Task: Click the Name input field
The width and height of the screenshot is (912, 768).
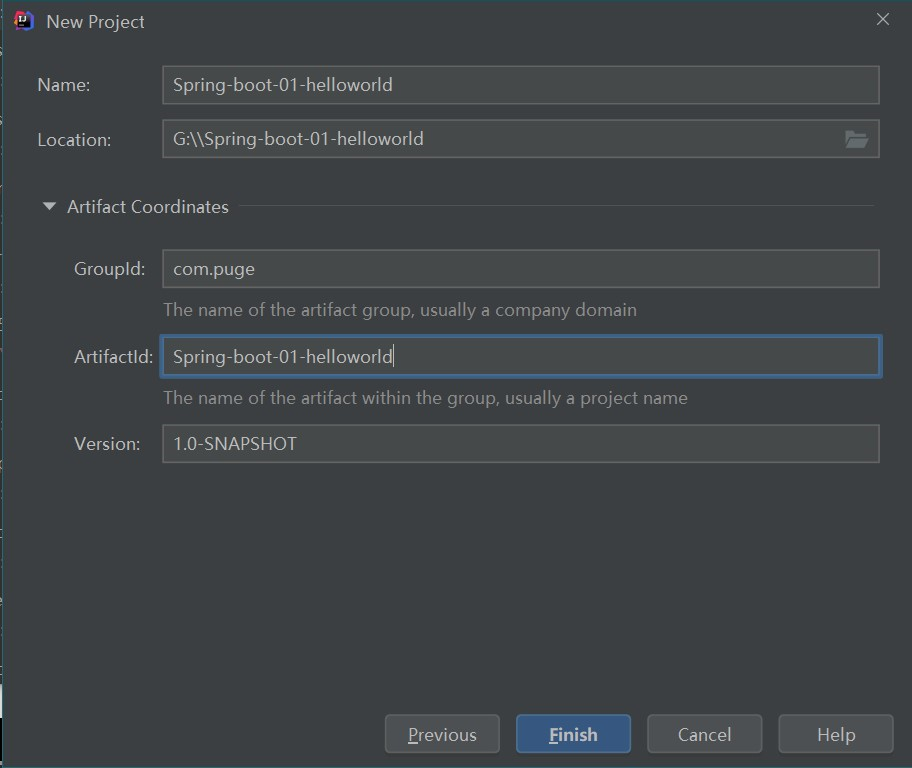Action: pyautogui.click(x=521, y=85)
